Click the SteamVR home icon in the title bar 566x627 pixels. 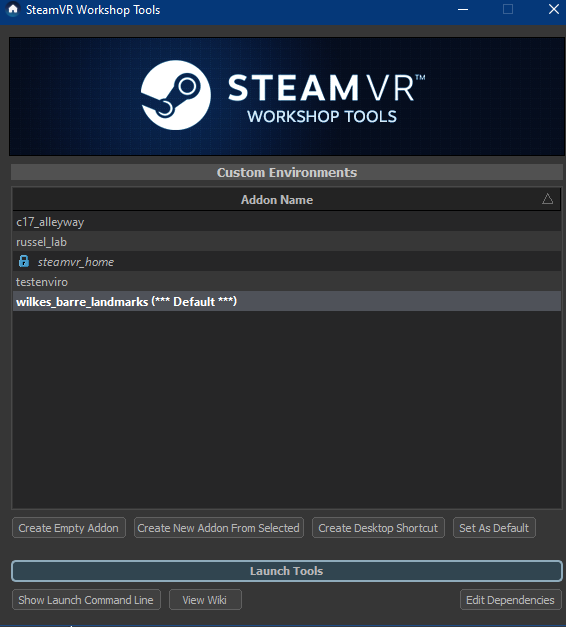tap(13, 10)
